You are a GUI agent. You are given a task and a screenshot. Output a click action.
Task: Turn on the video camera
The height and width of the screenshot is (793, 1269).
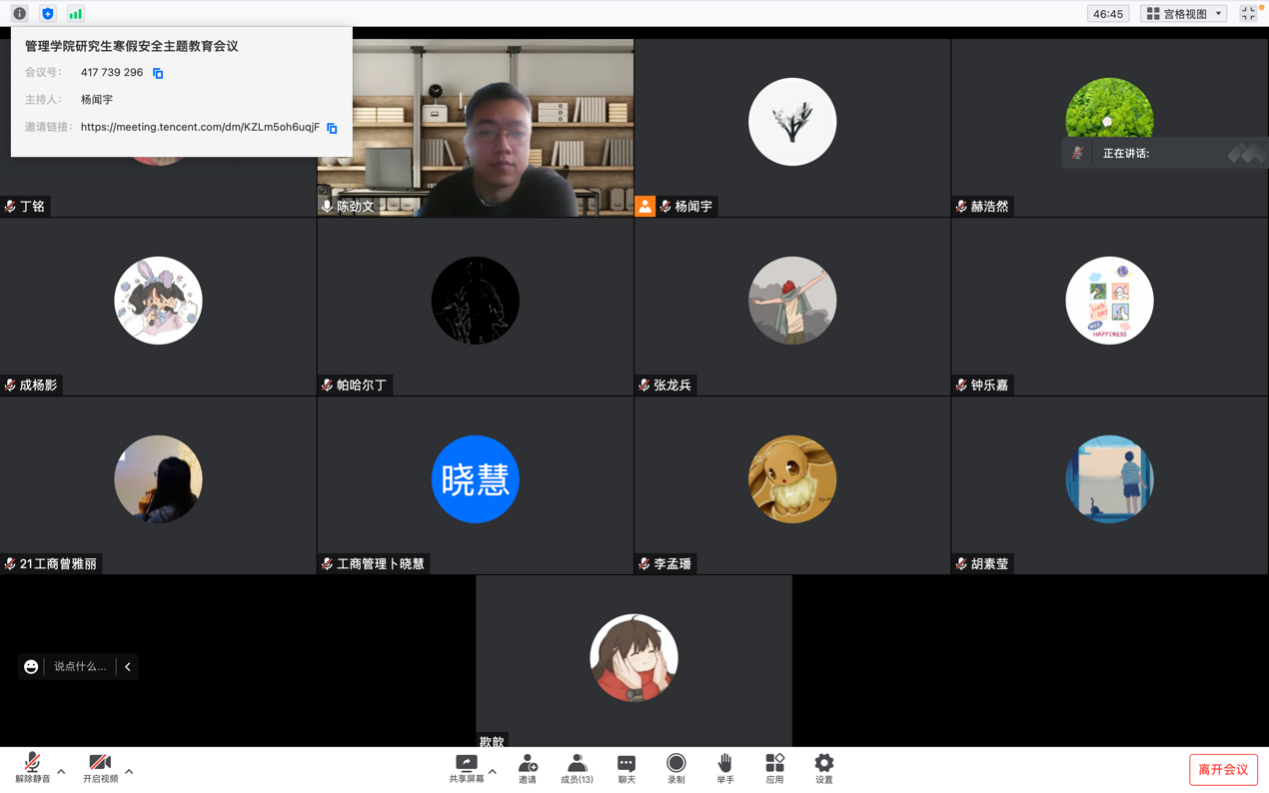coord(100,767)
